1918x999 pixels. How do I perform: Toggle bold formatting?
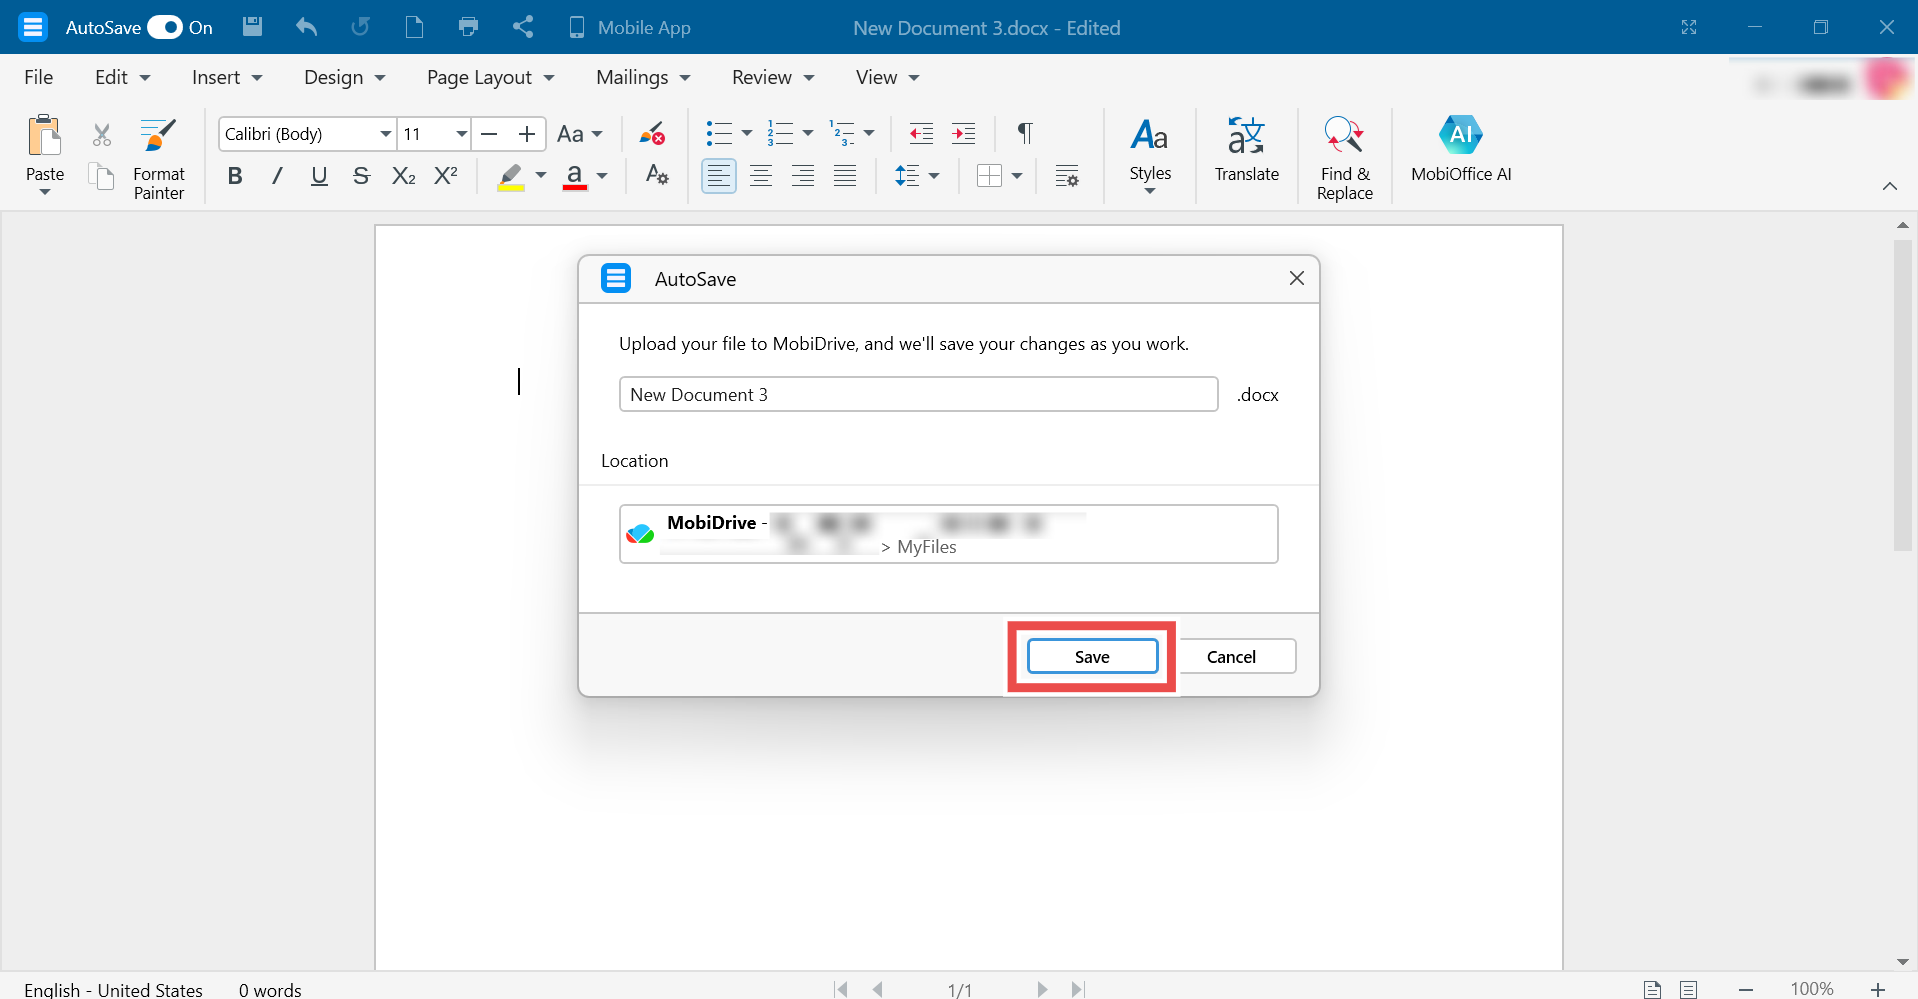[x=235, y=176]
